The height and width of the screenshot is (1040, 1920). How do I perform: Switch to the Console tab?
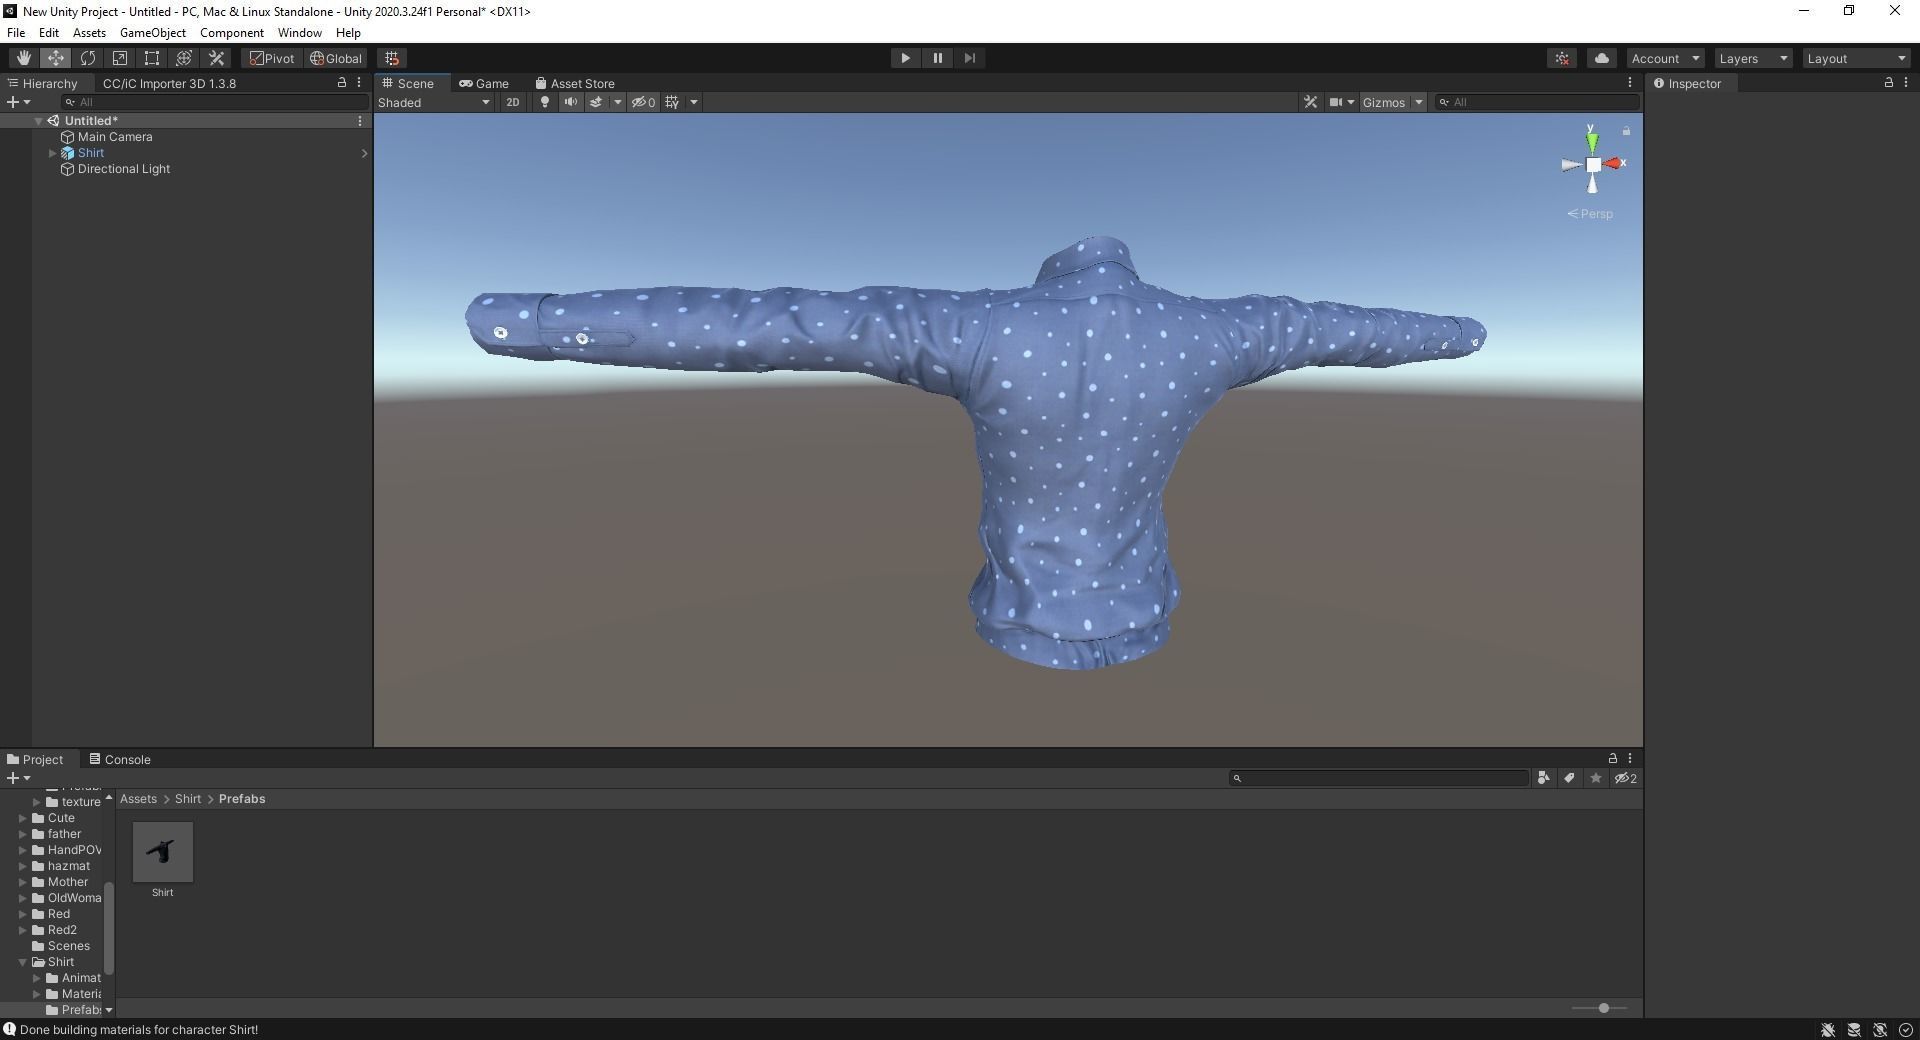click(x=119, y=759)
